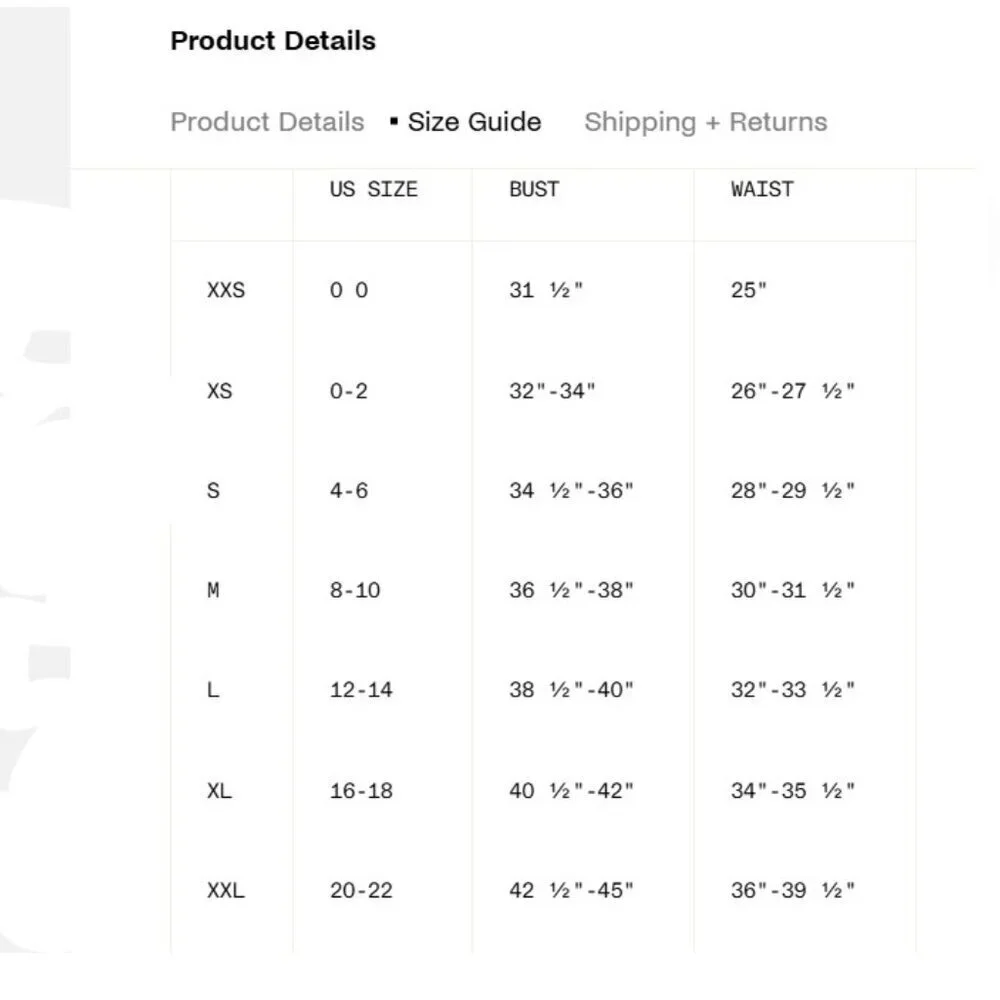Select the XXS size row label
Image resolution: width=1000 pixels, height=1000 pixels.
[x=225, y=291]
